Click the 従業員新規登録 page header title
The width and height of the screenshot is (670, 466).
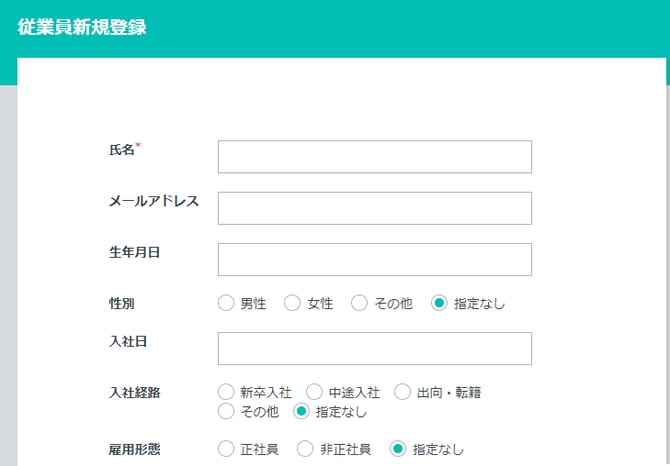pos(82,28)
